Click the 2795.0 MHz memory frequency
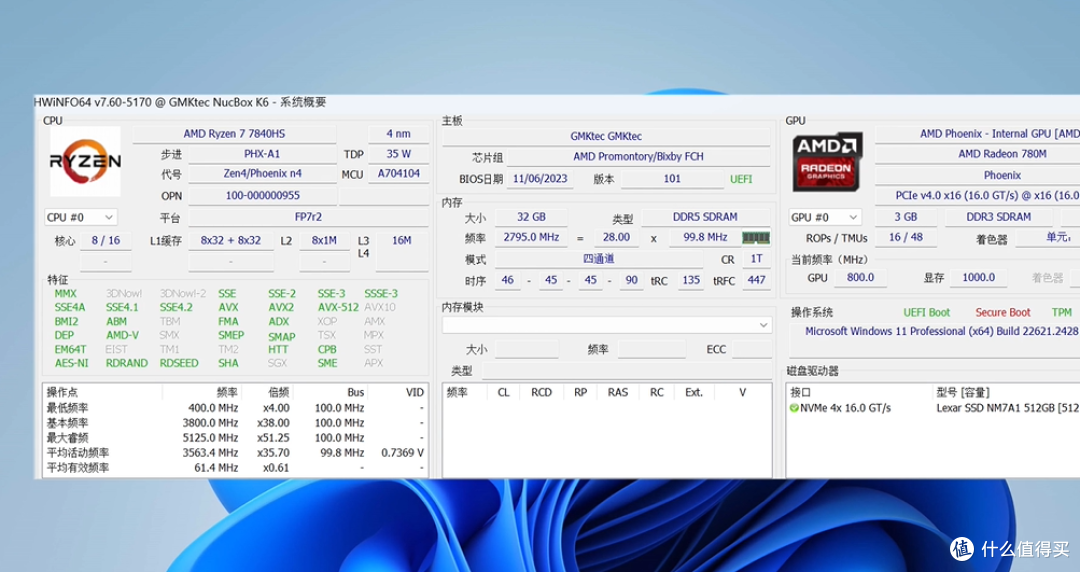Viewport: 1080px width, 572px height. tap(531, 237)
